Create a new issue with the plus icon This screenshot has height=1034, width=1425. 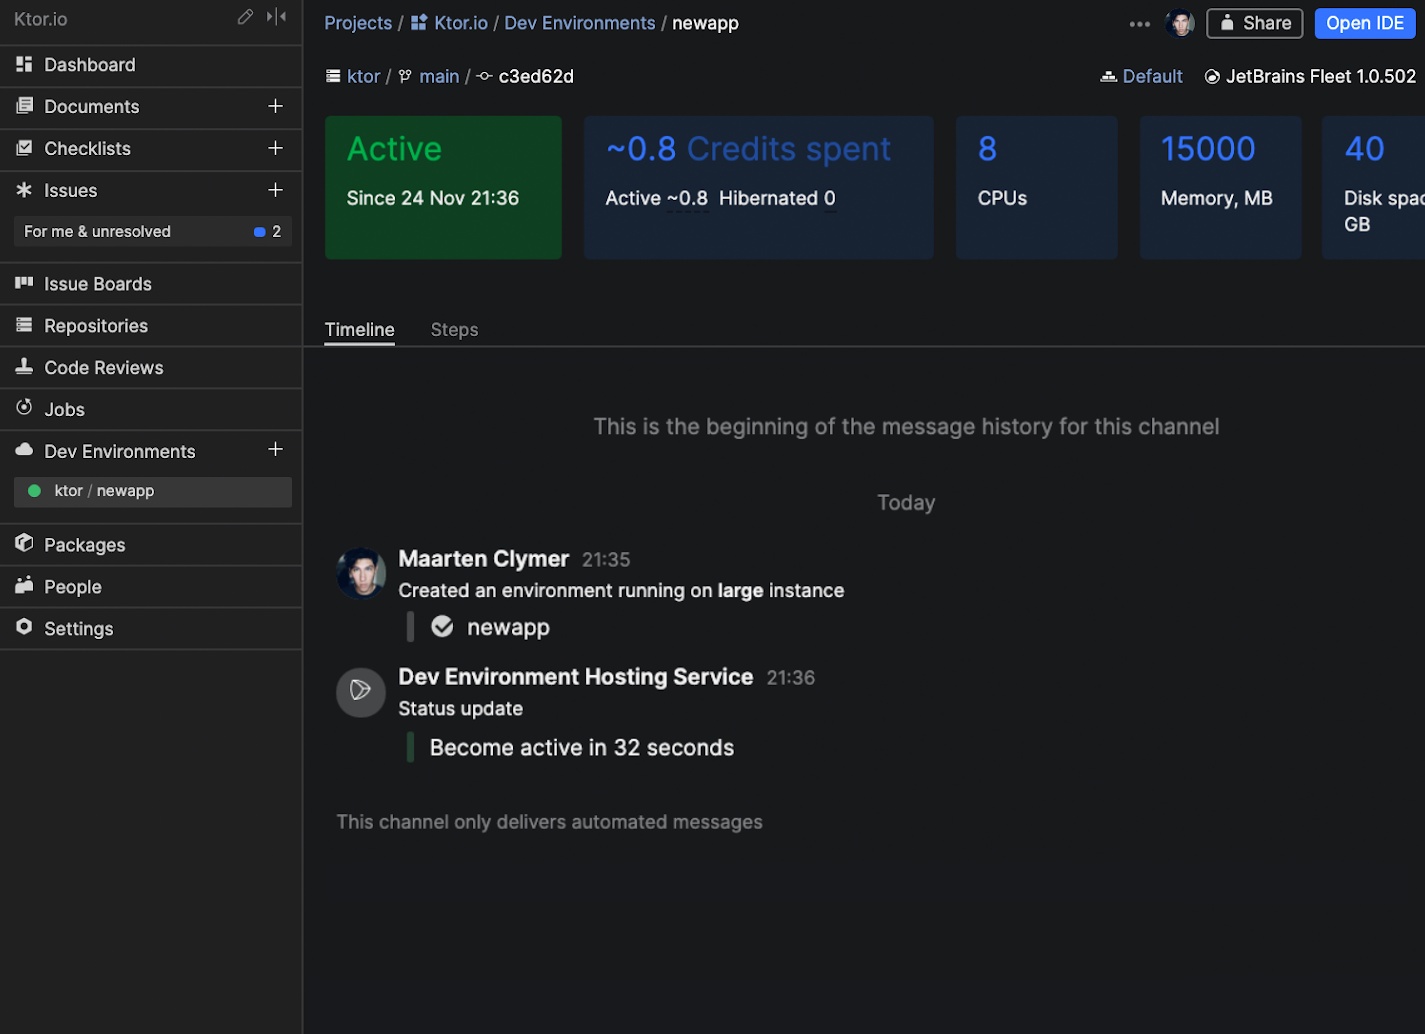click(x=275, y=190)
